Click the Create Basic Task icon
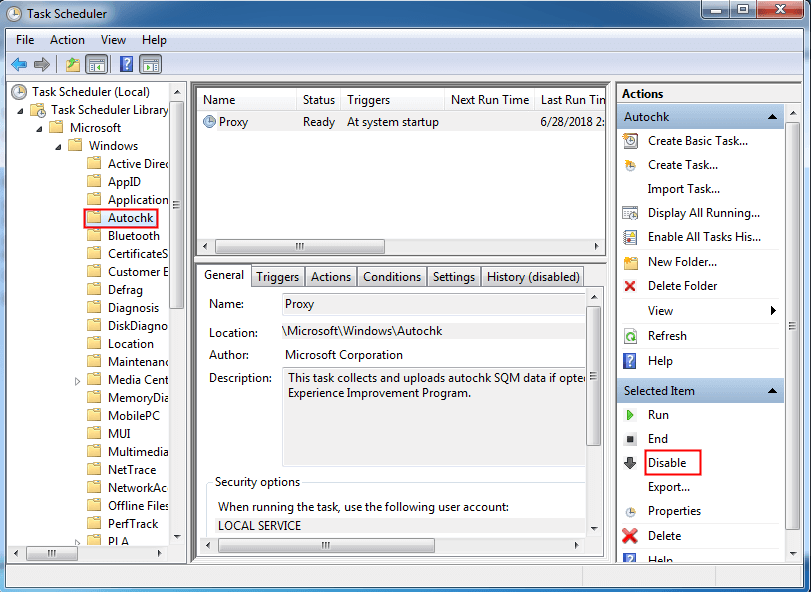The width and height of the screenshot is (811, 592). click(630, 141)
